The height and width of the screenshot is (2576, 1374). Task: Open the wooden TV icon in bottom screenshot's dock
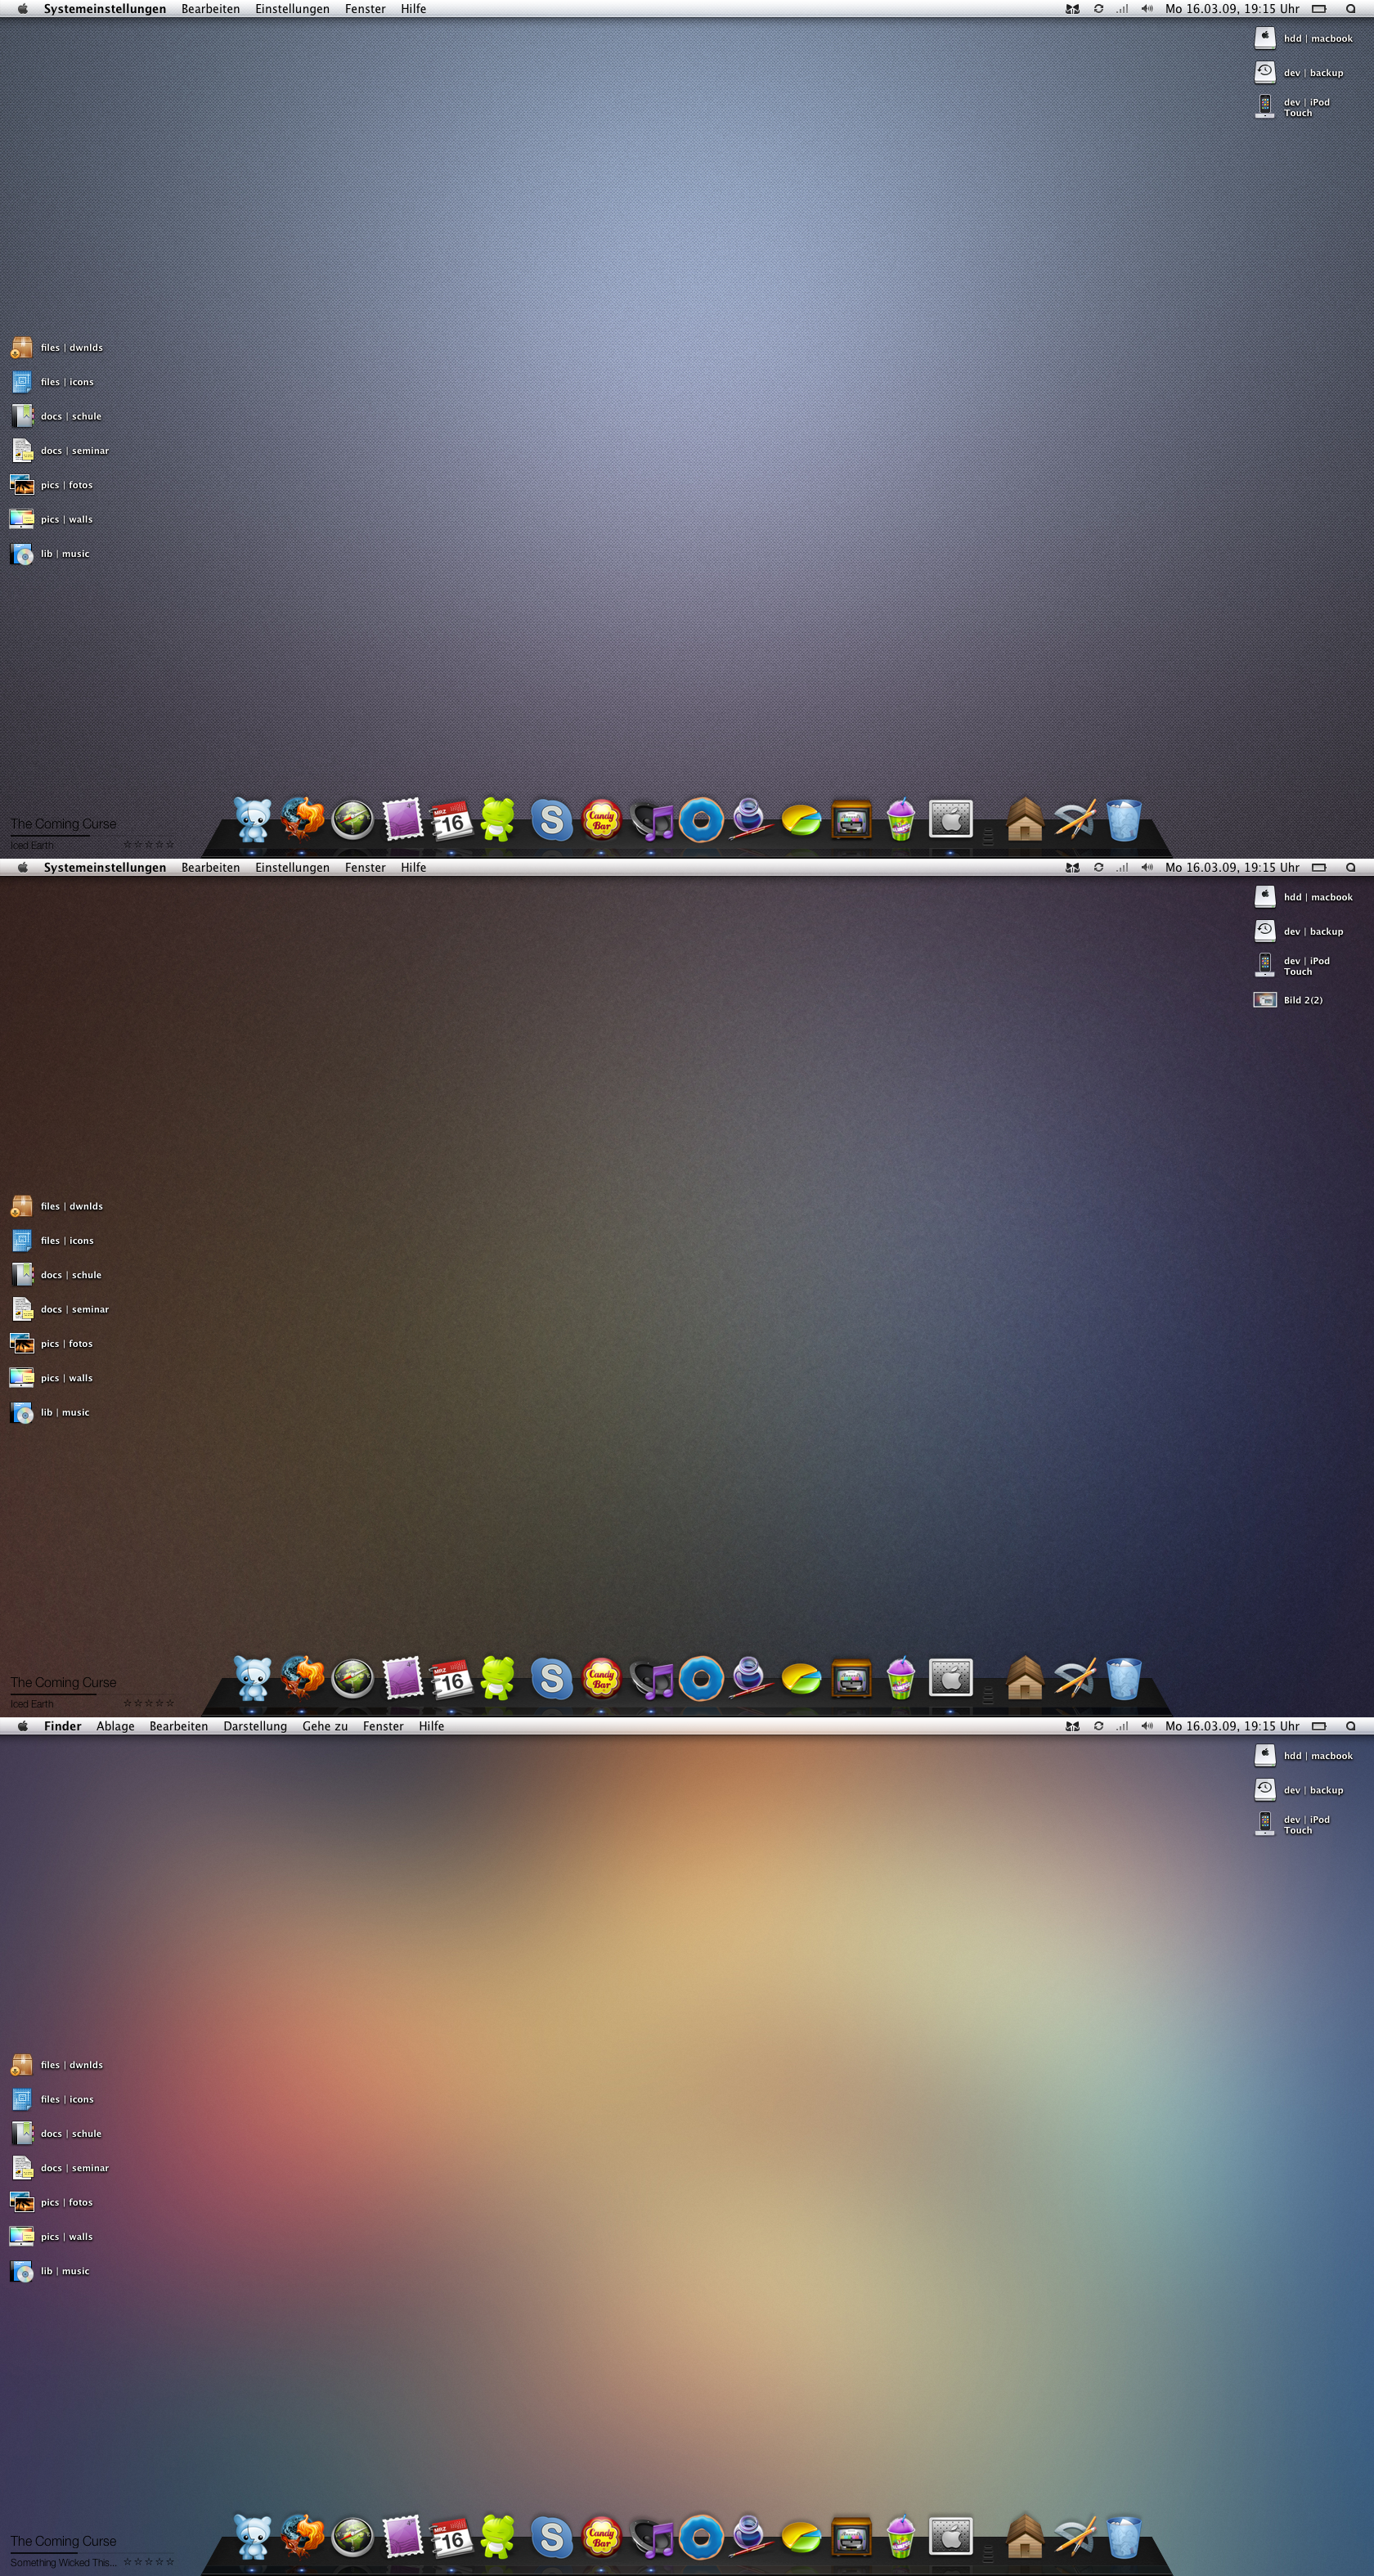(851, 2538)
